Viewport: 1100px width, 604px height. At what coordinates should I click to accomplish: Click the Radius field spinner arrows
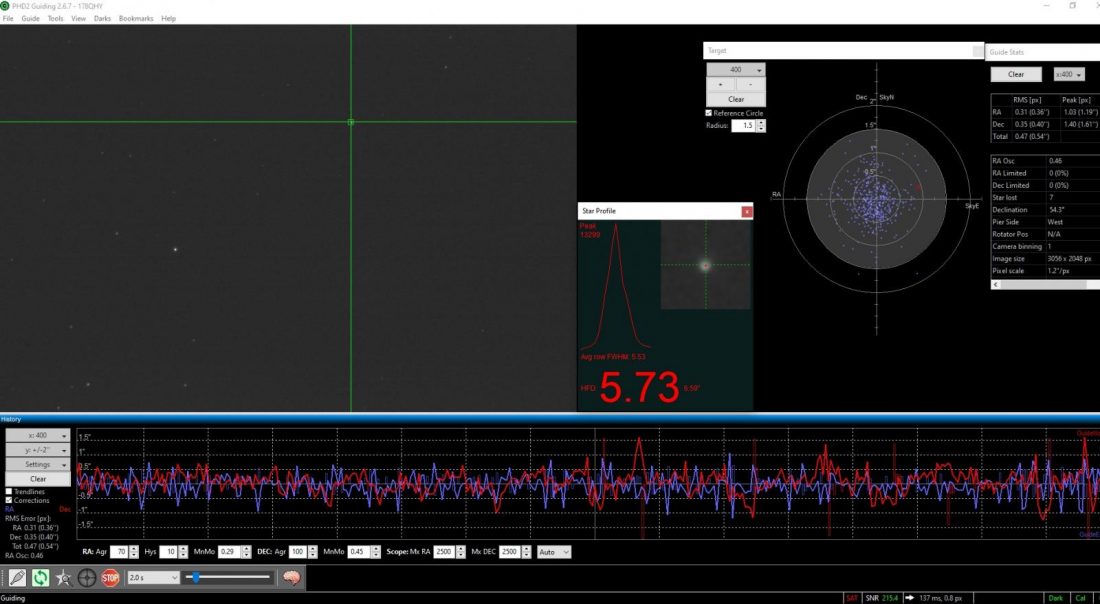click(761, 126)
